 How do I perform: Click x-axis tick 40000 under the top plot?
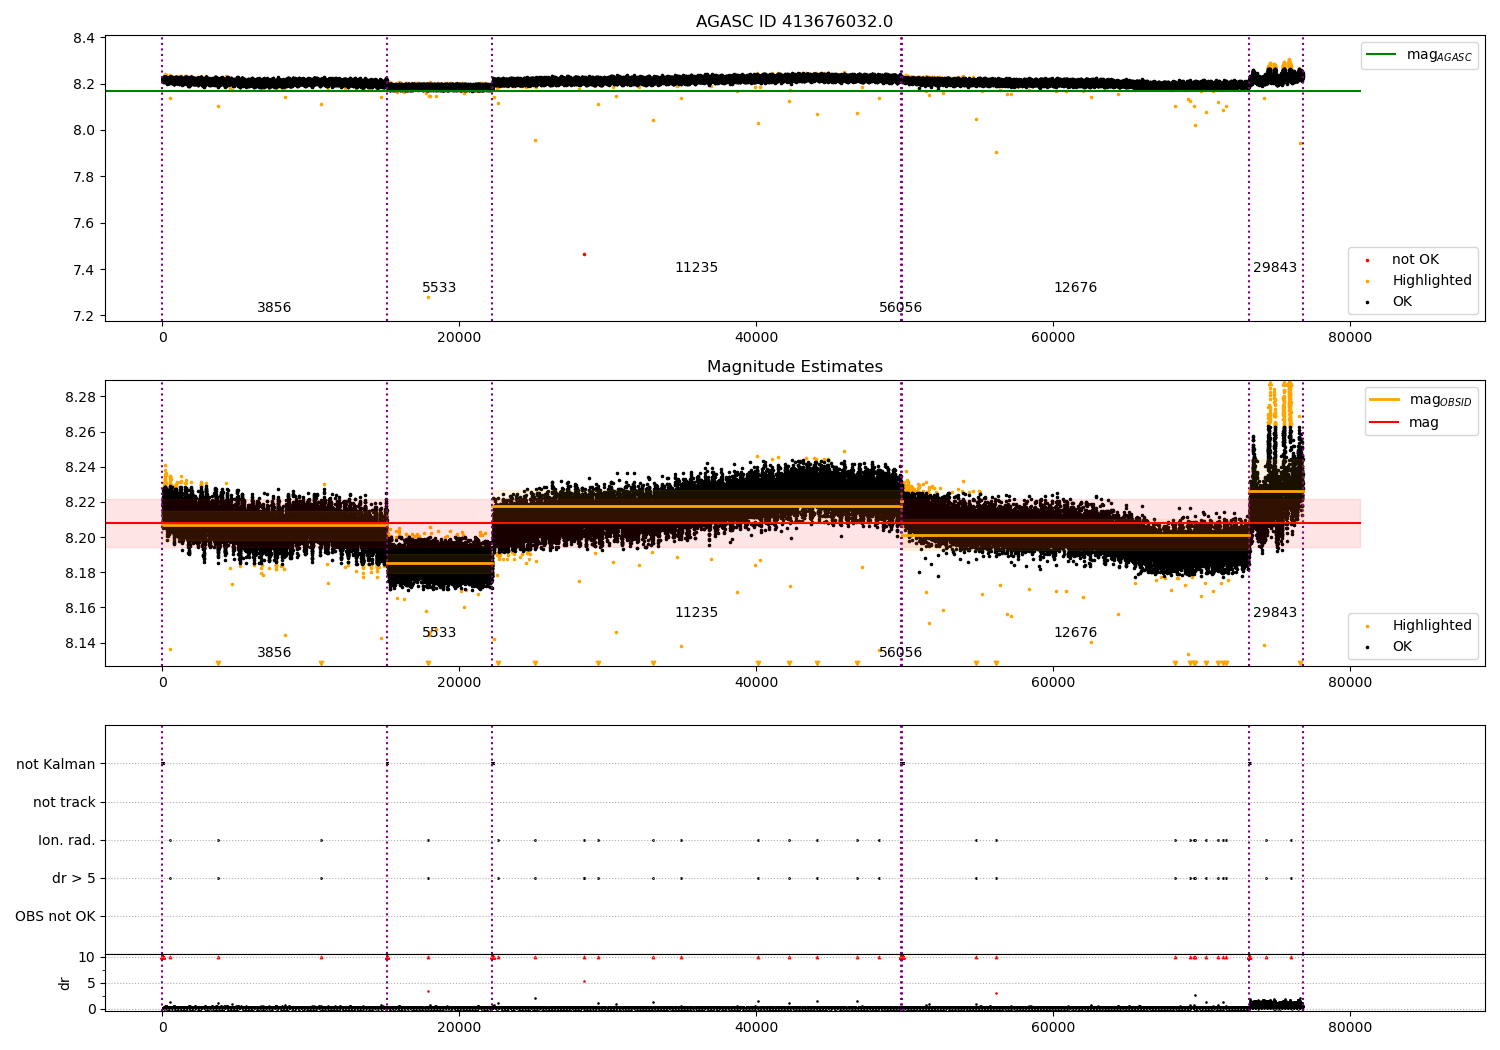[x=756, y=338]
